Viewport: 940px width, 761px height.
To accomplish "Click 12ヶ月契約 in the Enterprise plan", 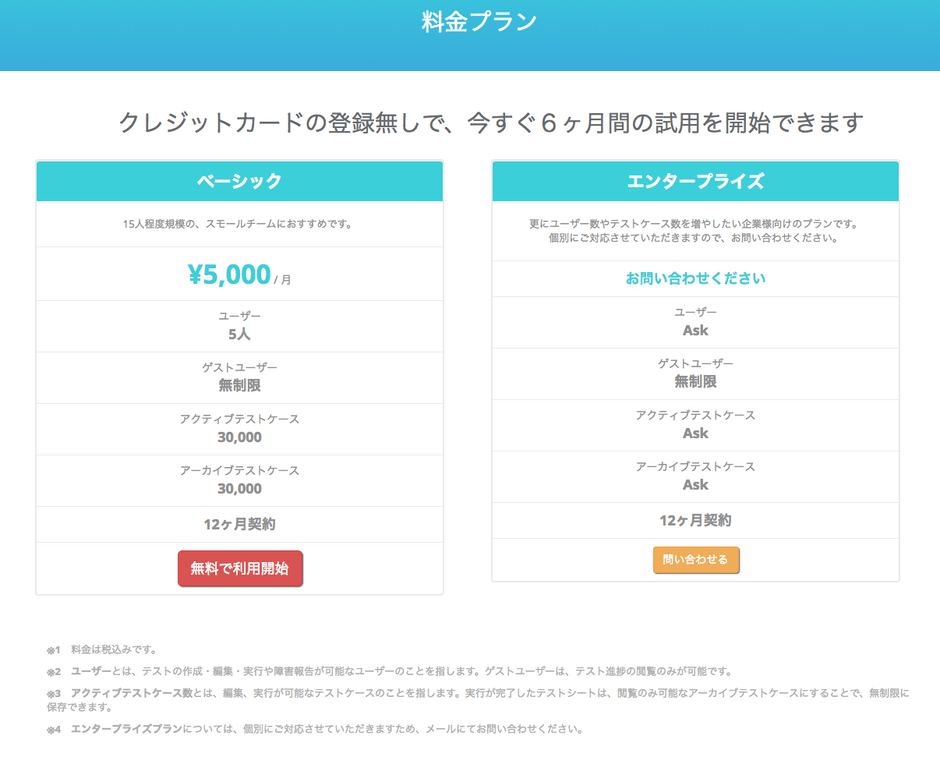I will click(695, 520).
